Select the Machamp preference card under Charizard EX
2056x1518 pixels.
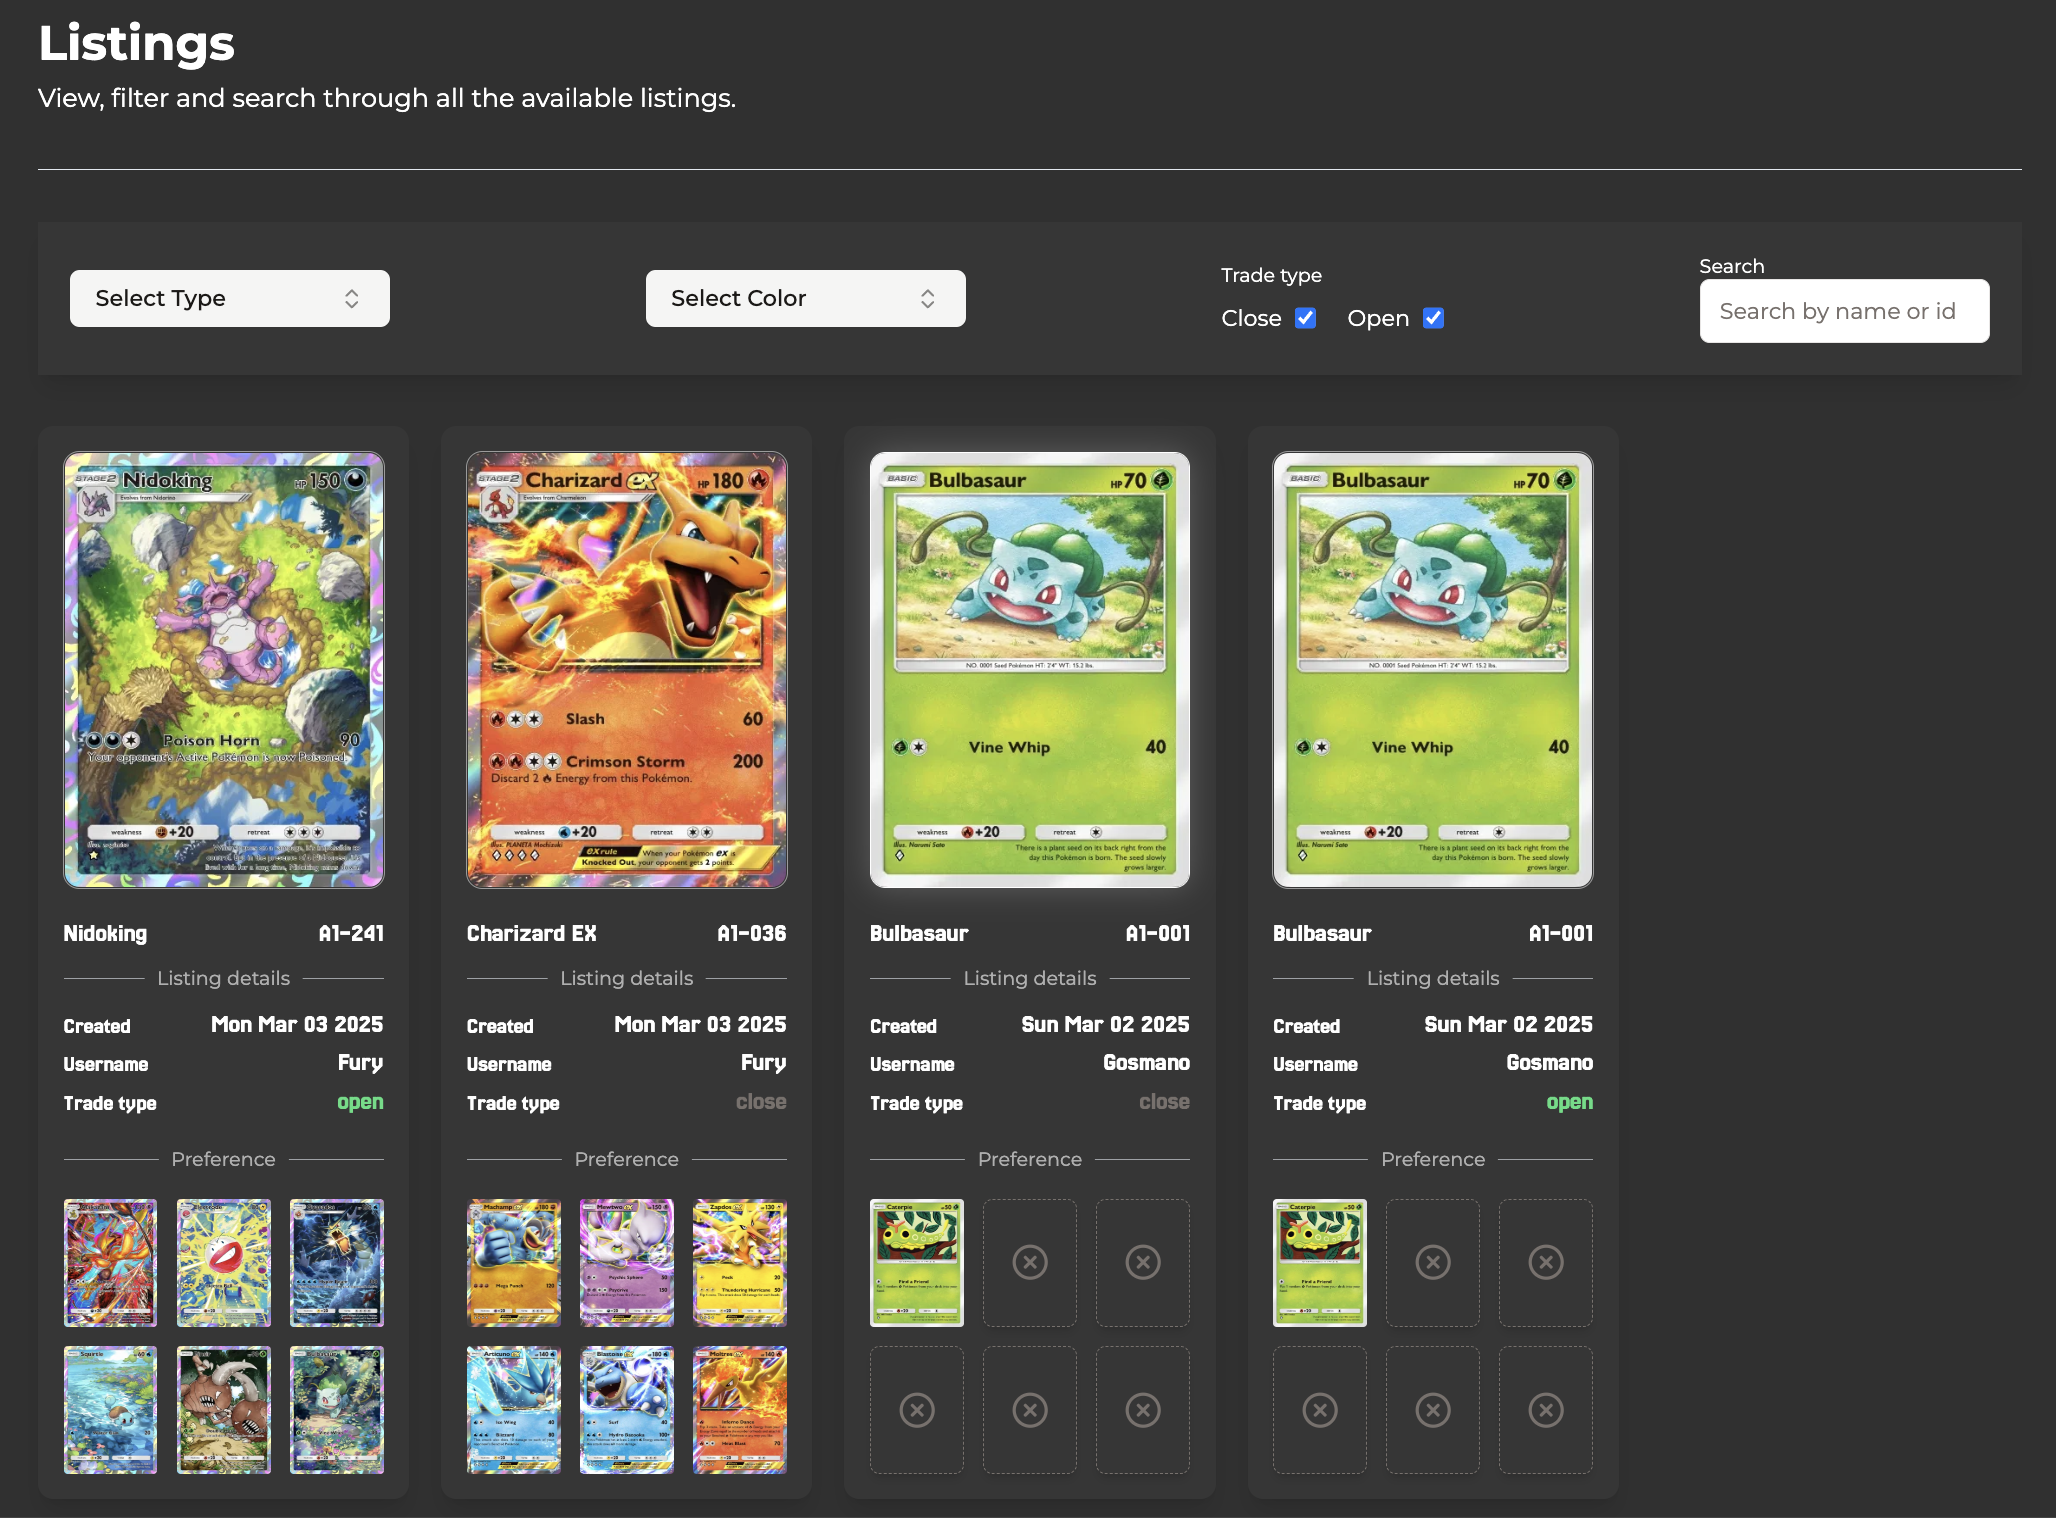tap(513, 1263)
